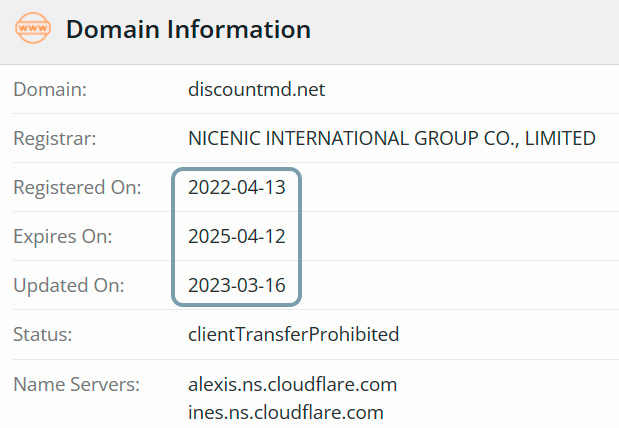Click the orange www globe icon
This screenshot has height=428, width=619.
(33, 28)
